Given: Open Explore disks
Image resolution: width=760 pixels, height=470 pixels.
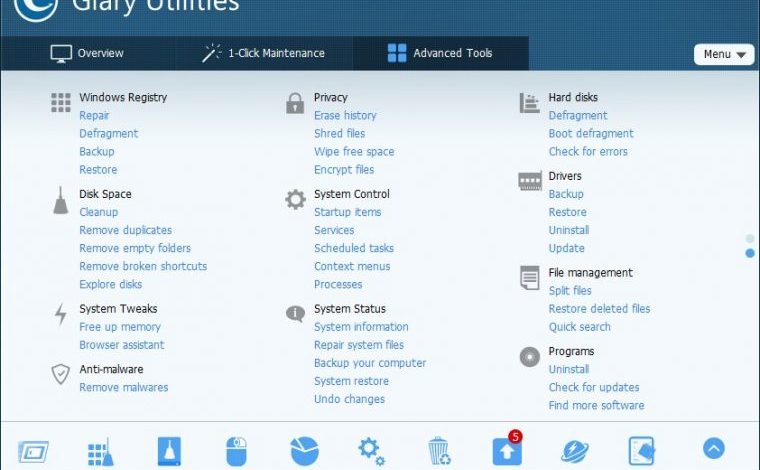Looking at the screenshot, I should [x=111, y=284].
